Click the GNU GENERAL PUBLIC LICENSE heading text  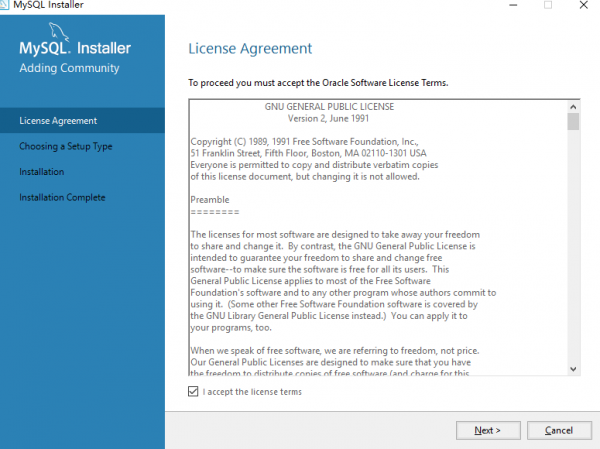329,107
